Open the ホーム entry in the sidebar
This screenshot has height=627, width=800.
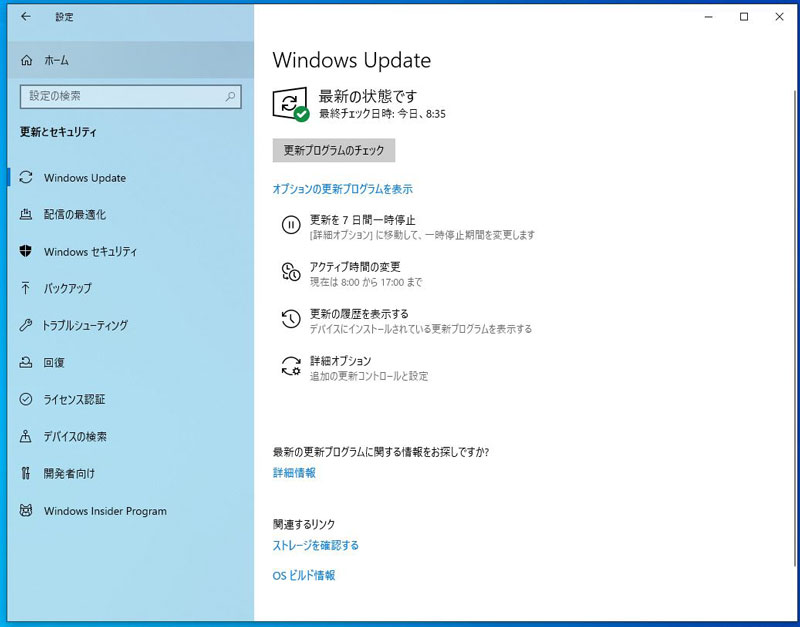[x=131, y=60]
